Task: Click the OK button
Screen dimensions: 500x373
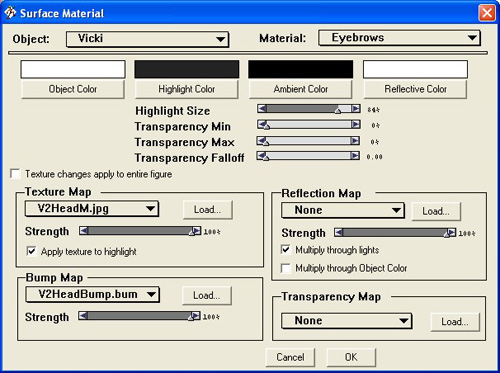Action: pyautogui.click(x=351, y=357)
